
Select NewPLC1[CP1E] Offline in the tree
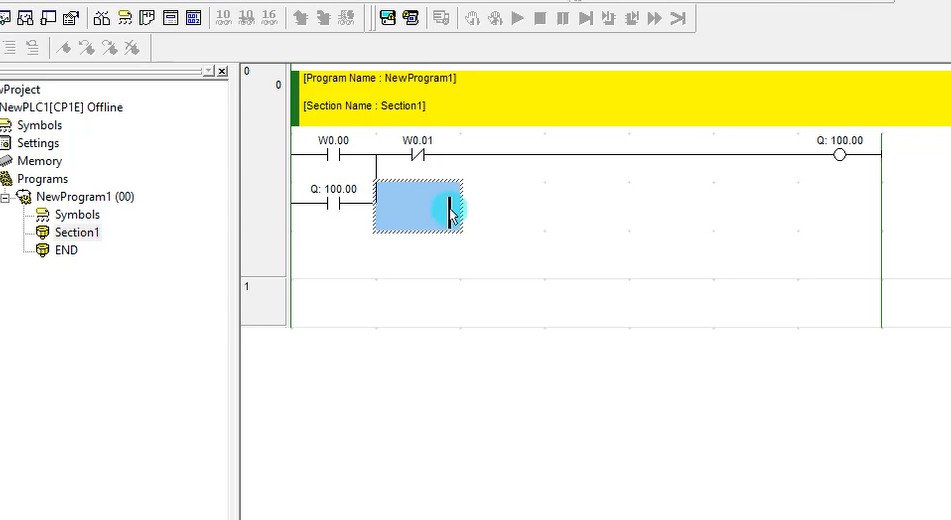61,107
